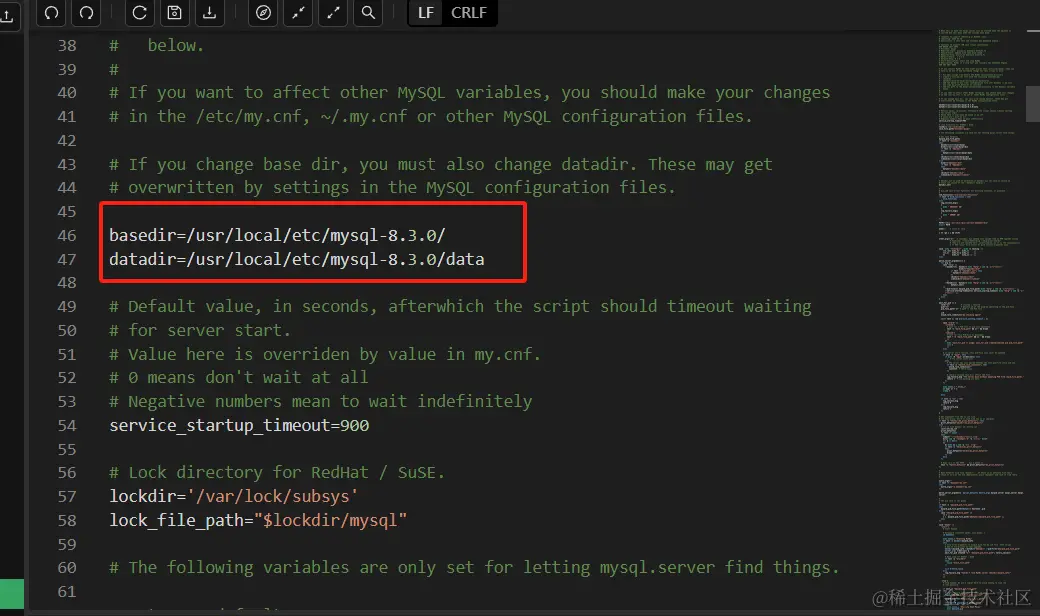
Task: Click comment '# Negative numbers mean to wait indefinitely'
Action: pyautogui.click(x=320, y=402)
